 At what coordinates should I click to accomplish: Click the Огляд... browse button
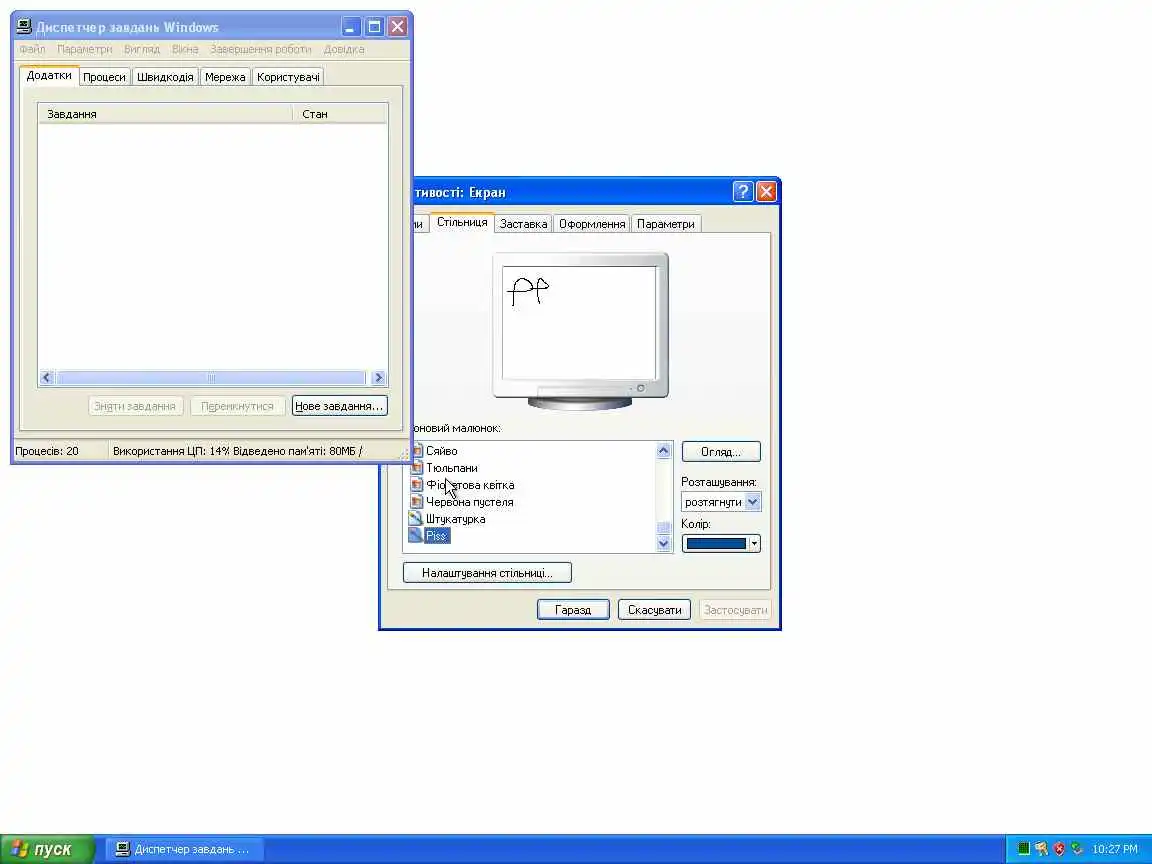[x=721, y=451]
